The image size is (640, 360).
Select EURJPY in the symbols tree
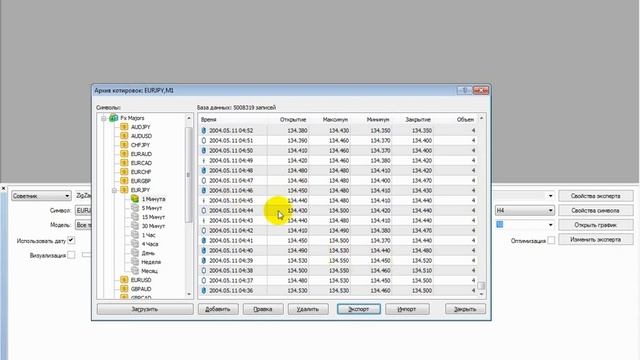click(x=140, y=190)
